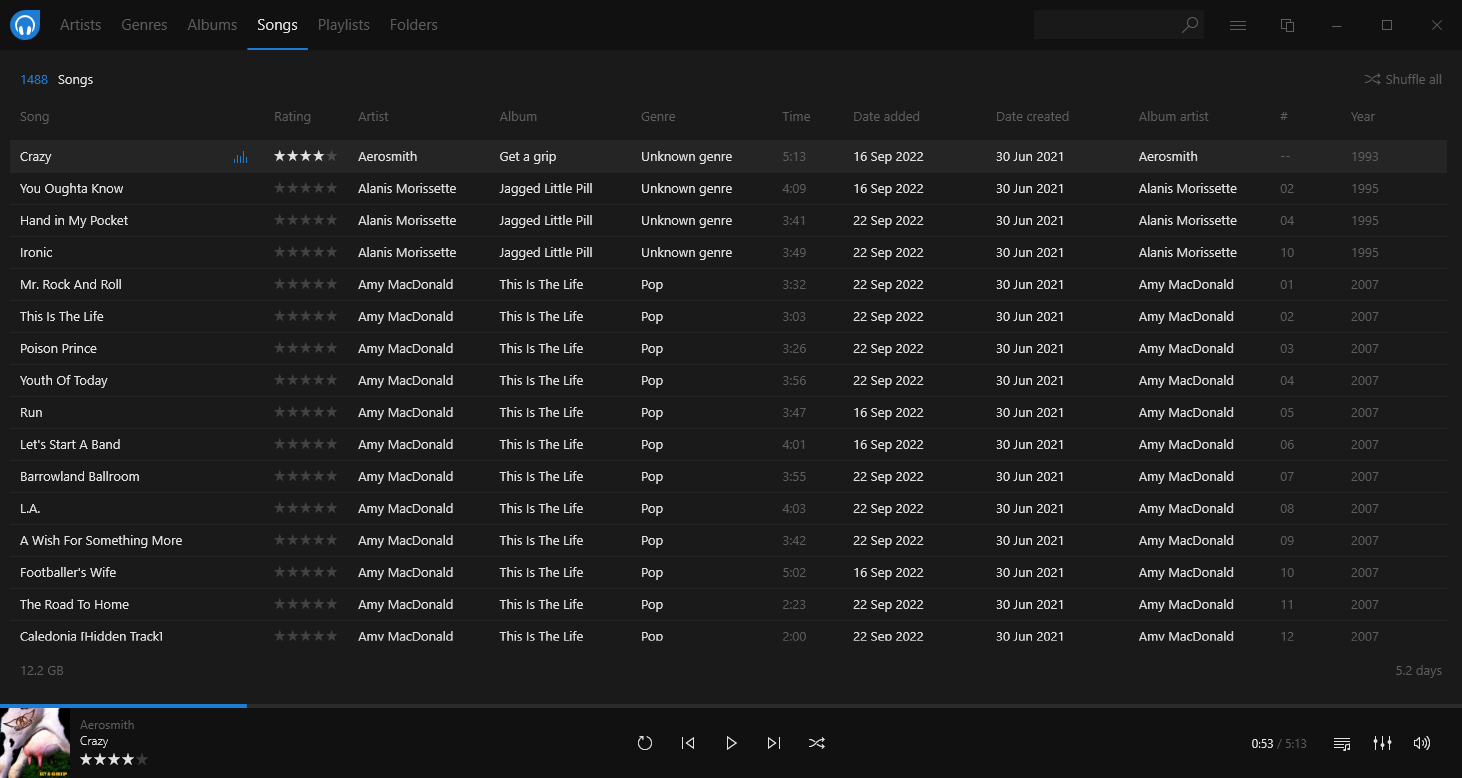Play the current track
The height and width of the screenshot is (778, 1462).
pos(731,743)
